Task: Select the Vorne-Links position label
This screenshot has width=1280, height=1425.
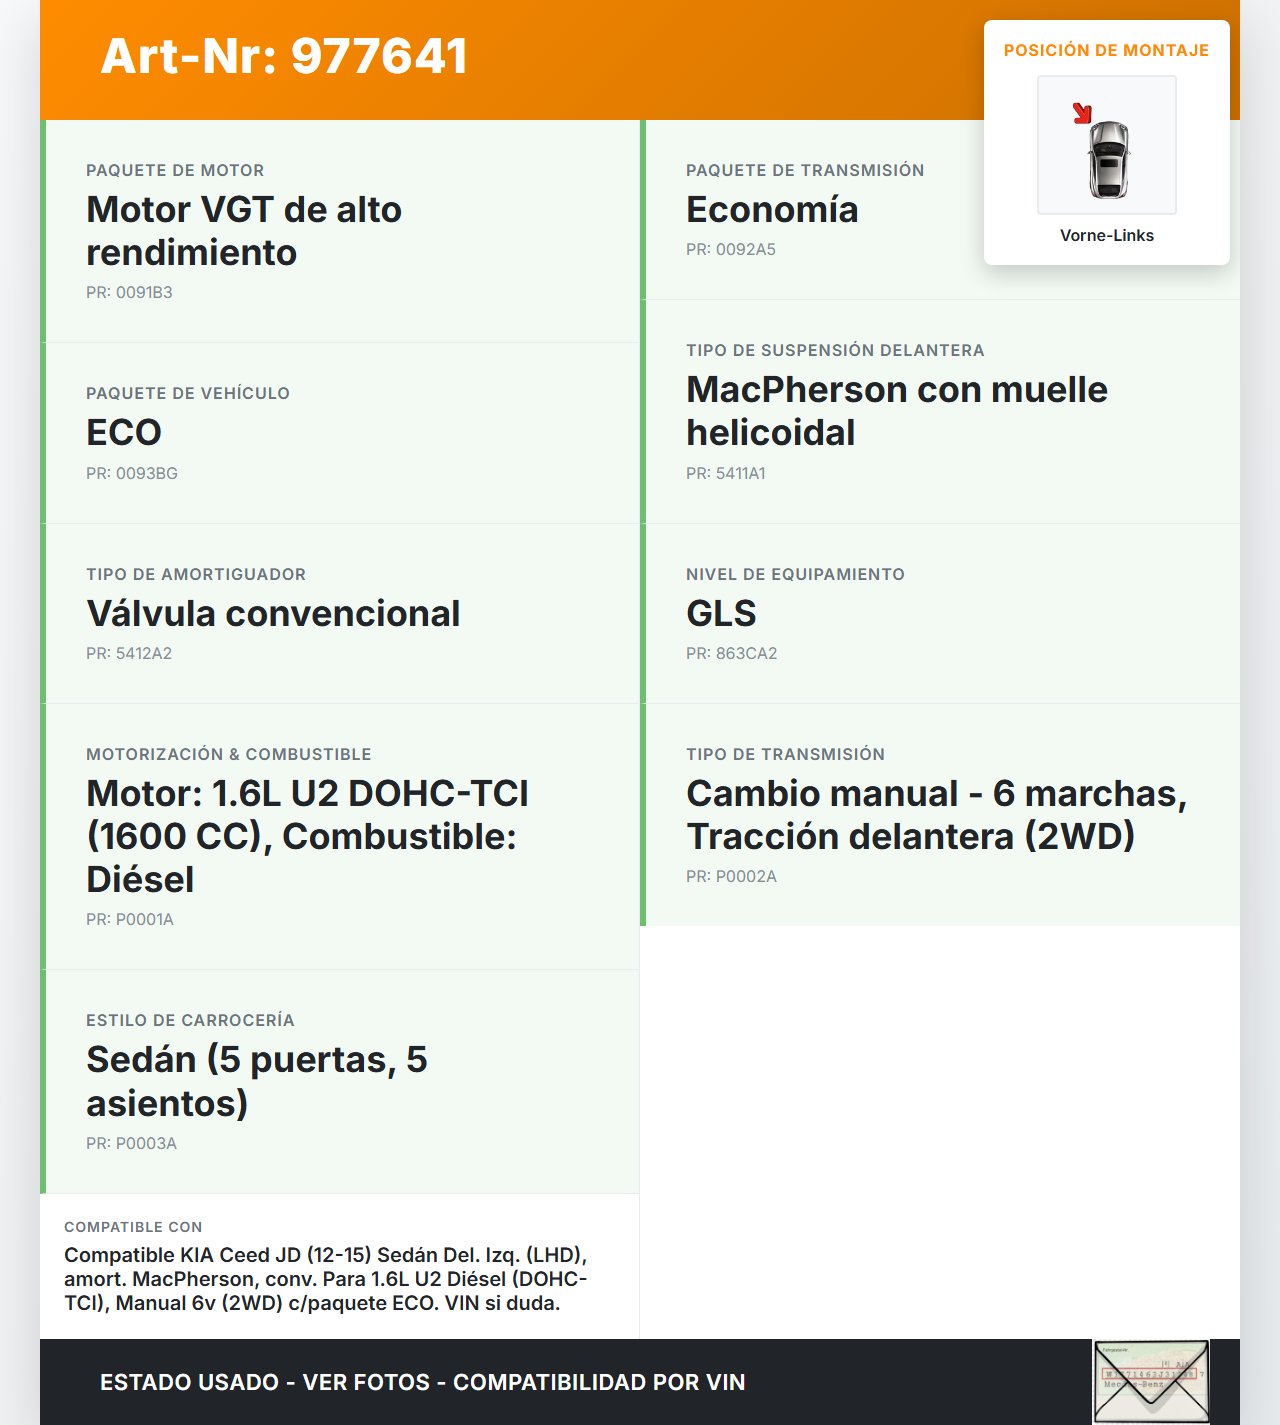Action: 1107,236
